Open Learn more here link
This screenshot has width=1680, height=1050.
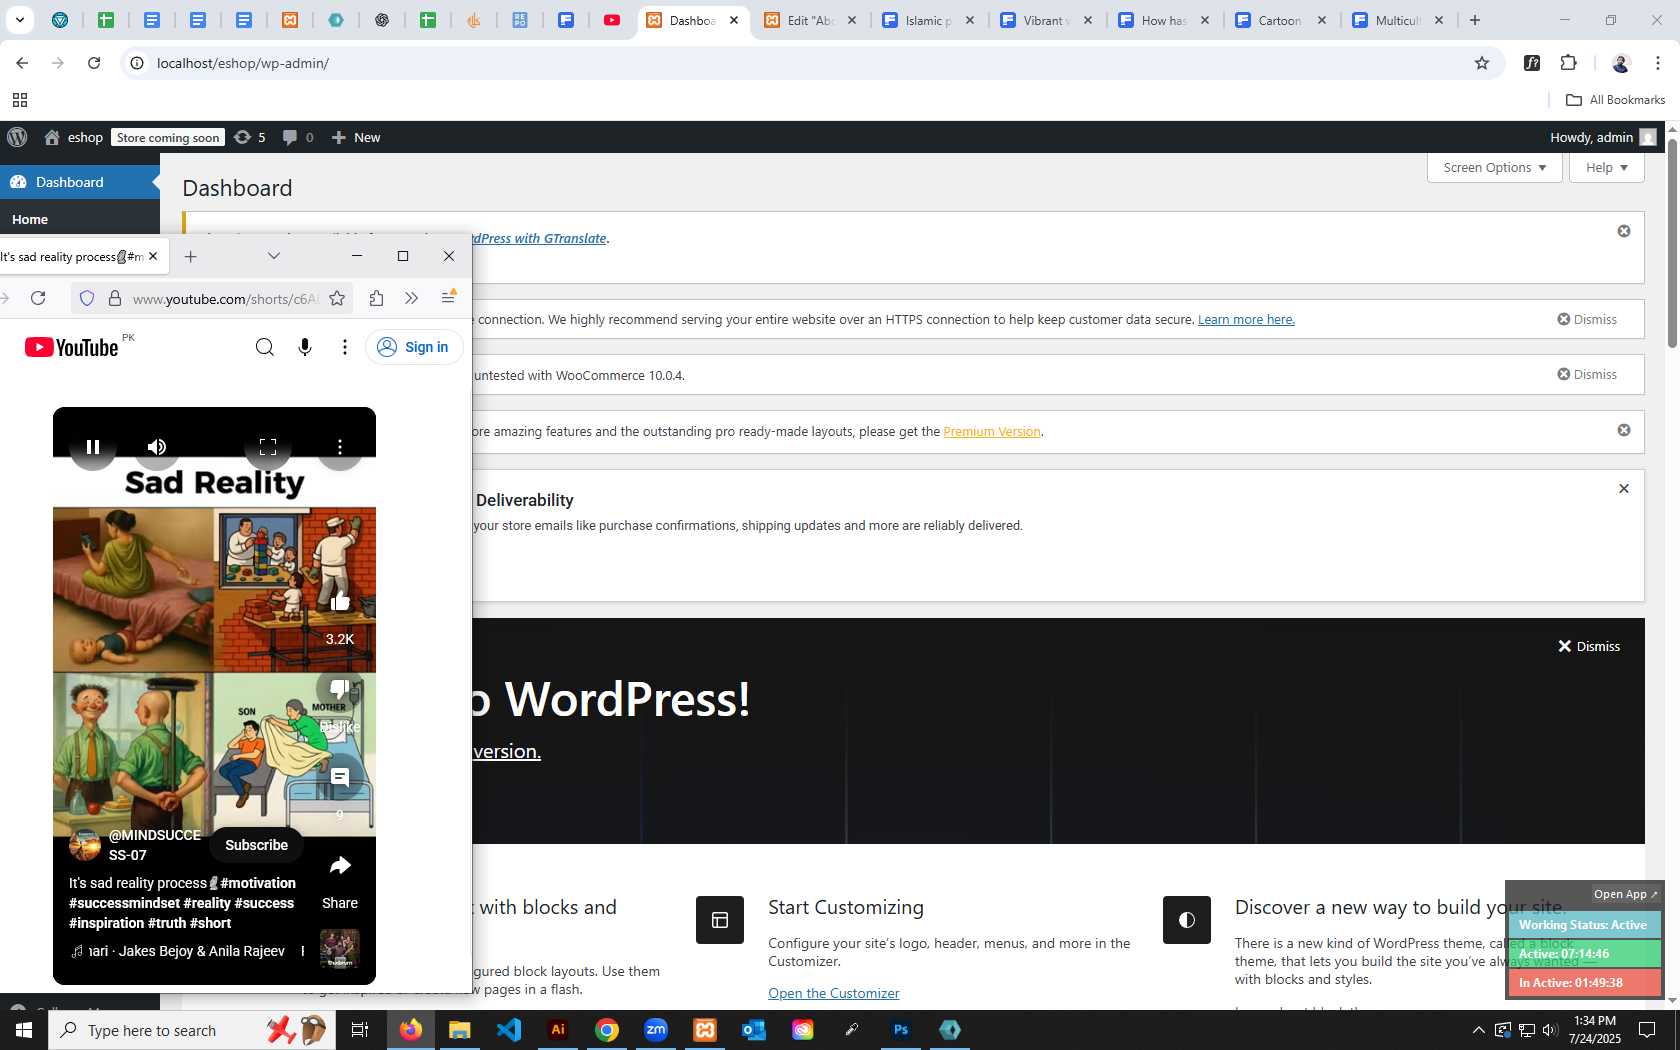pos(1246,319)
